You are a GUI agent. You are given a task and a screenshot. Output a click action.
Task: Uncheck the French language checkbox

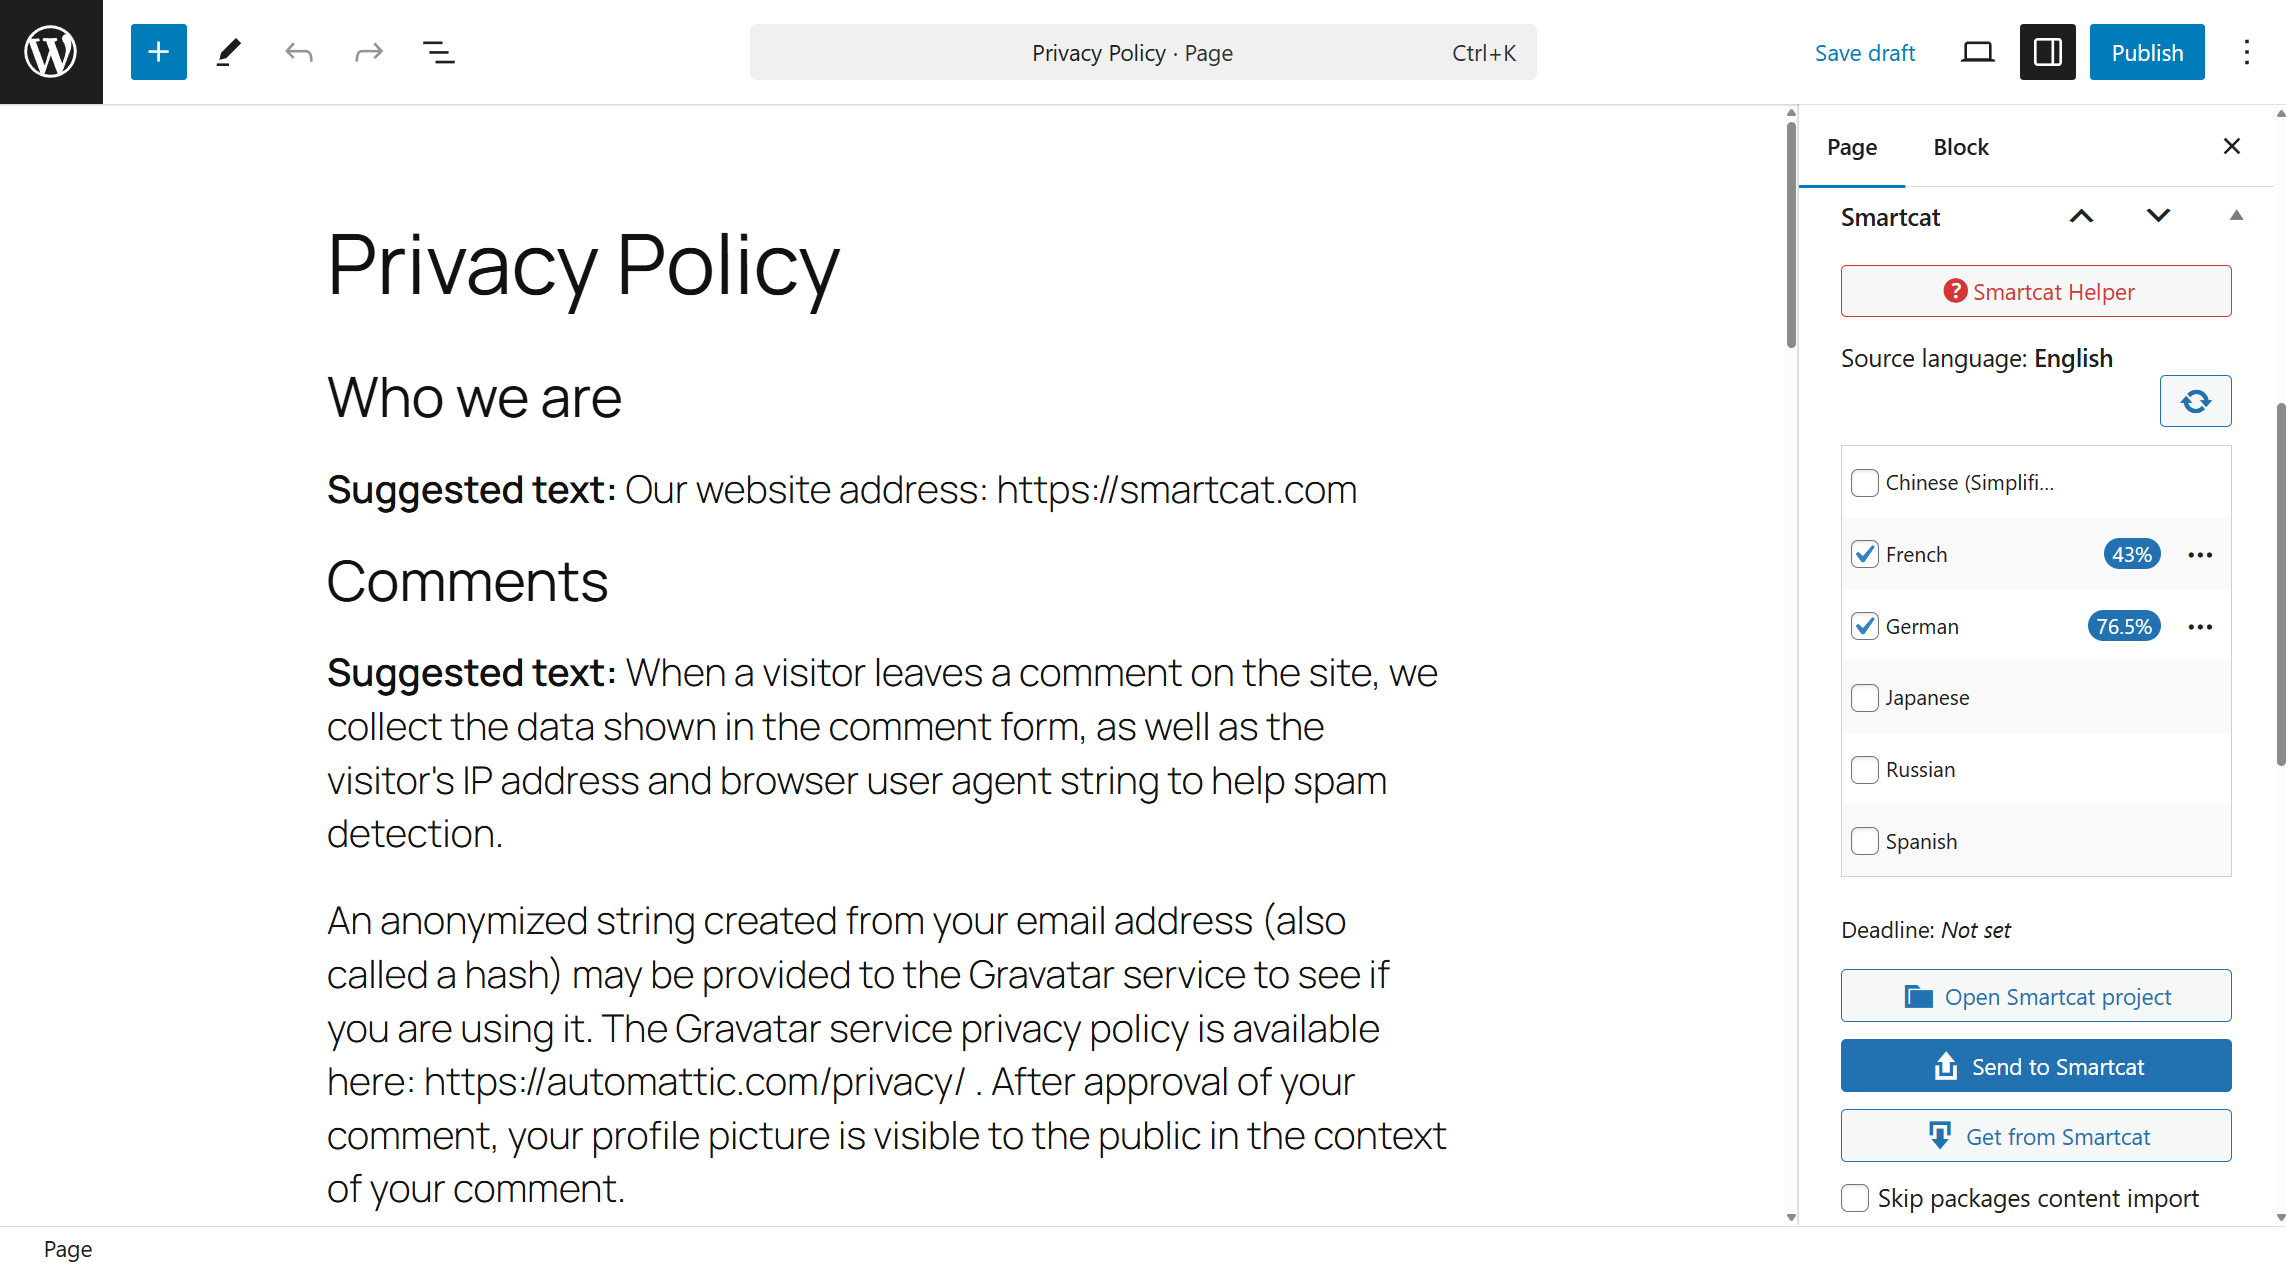[1865, 554]
